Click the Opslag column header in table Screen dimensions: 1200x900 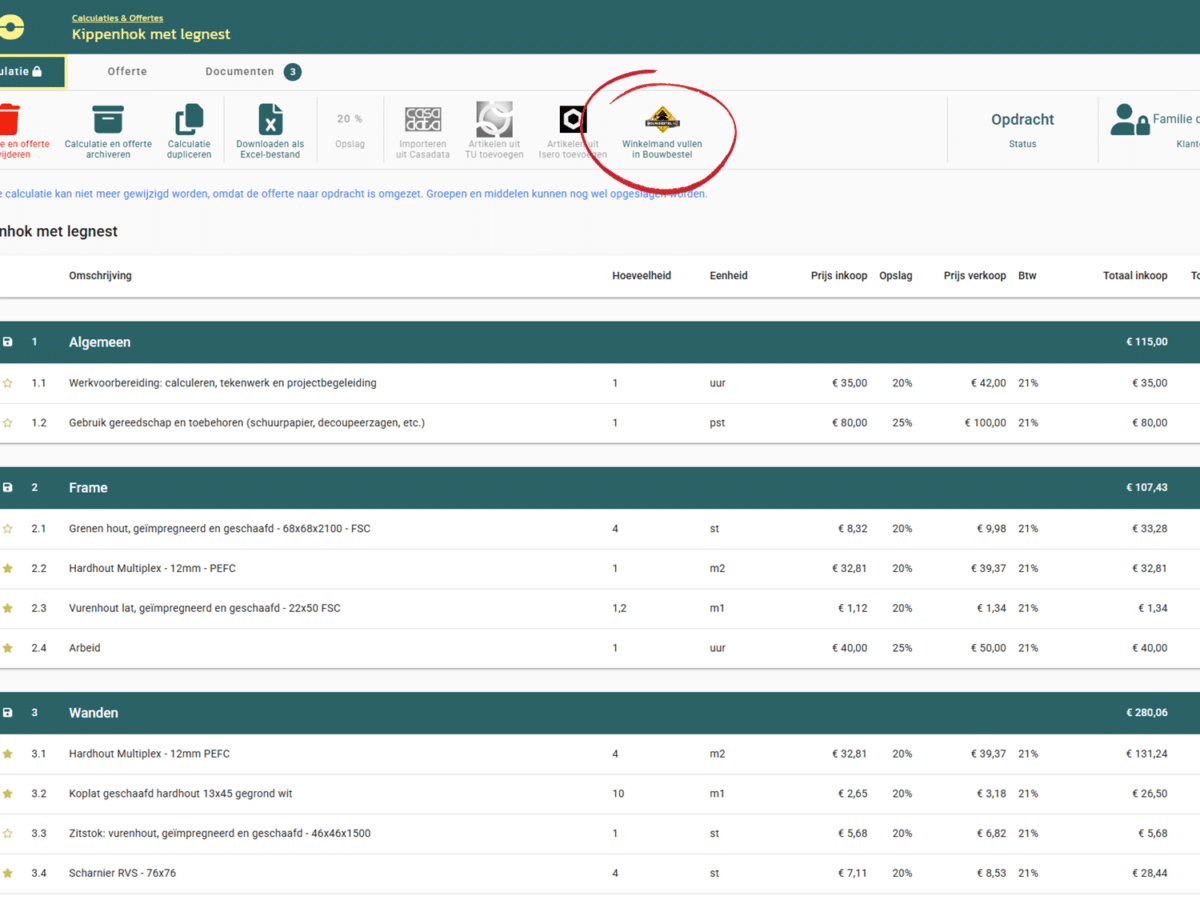pyautogui.click(x=896, y=276)
